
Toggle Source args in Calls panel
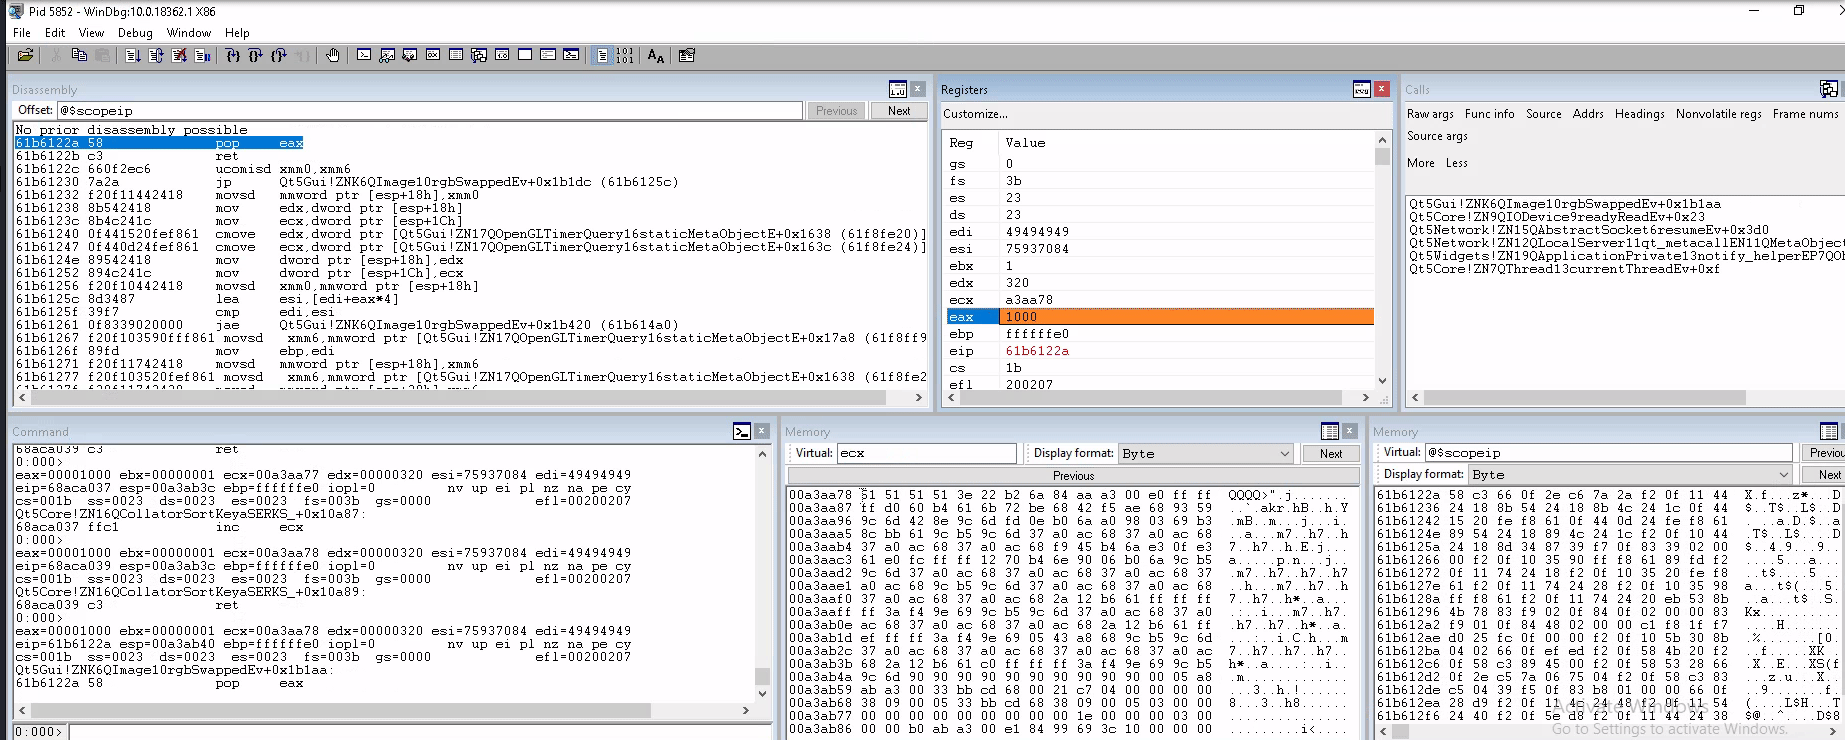pos(1437,136)
